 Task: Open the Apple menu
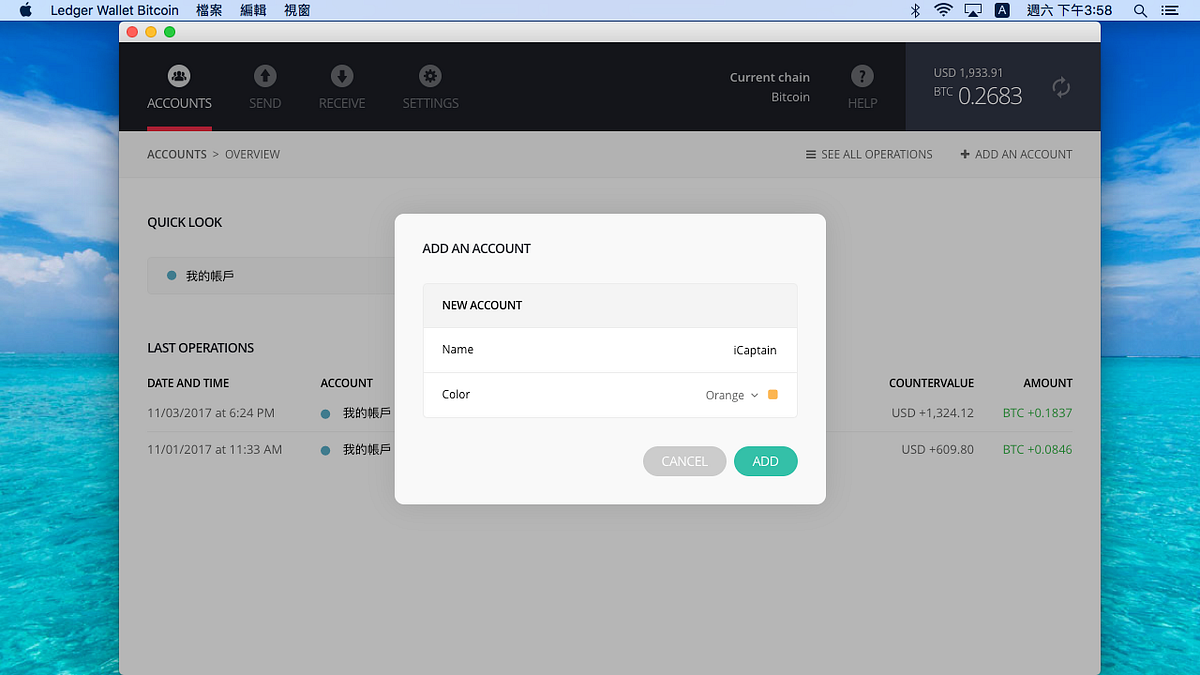26,10
